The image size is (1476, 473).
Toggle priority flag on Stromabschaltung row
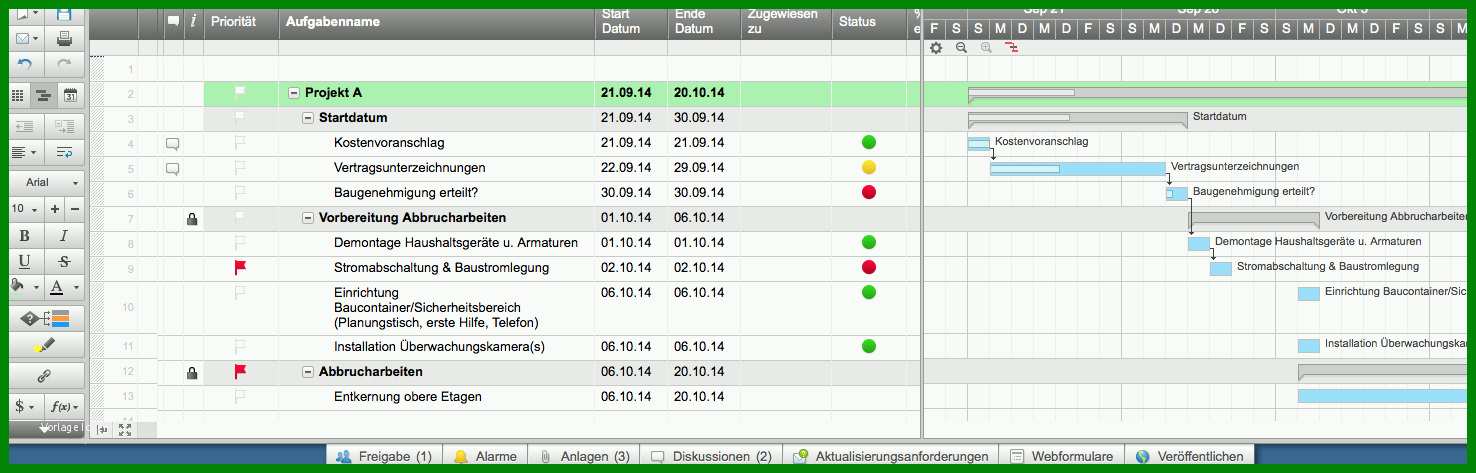[240, 267]
